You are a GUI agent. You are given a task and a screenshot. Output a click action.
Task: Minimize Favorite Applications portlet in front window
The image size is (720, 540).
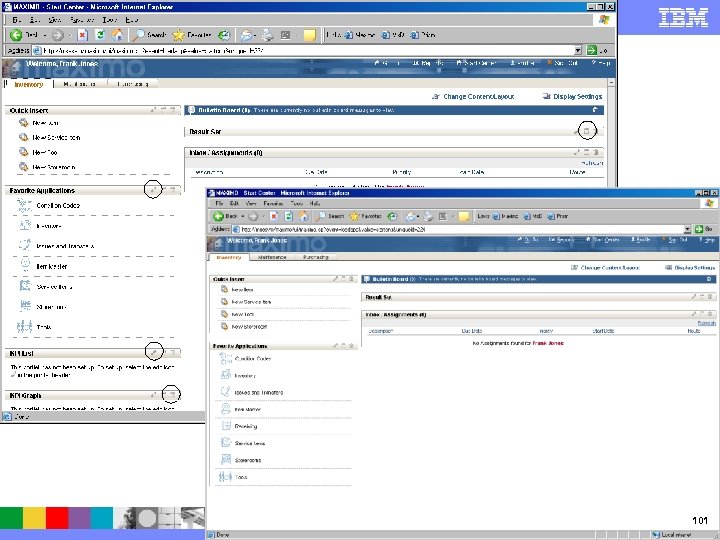tap(343, 345)
